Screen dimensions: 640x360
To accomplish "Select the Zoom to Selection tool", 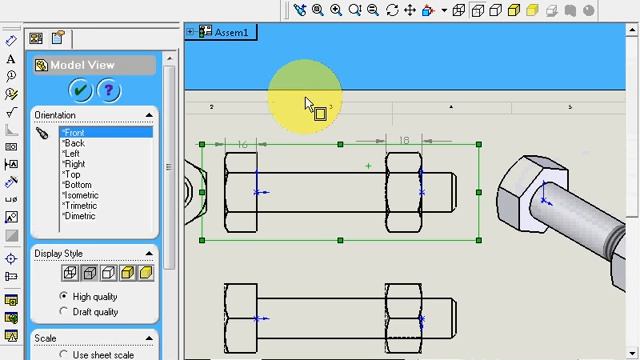I will click(373, 10).
